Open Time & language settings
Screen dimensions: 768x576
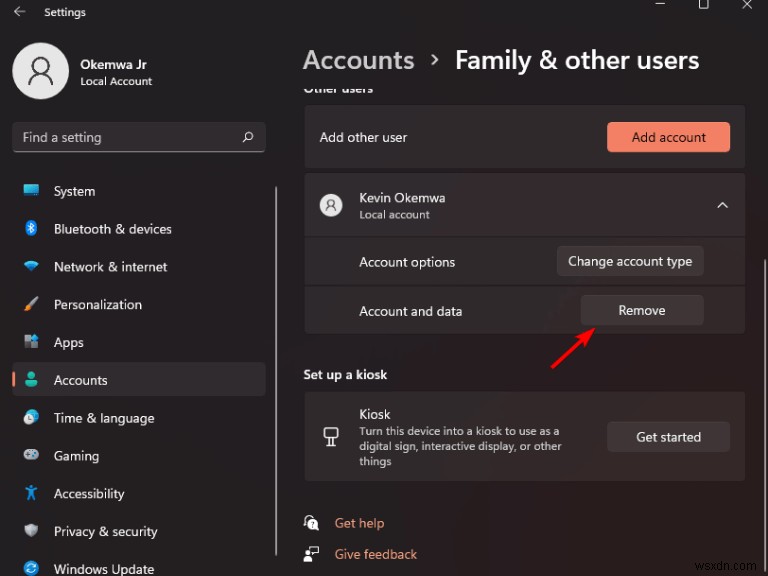[139, 417]
